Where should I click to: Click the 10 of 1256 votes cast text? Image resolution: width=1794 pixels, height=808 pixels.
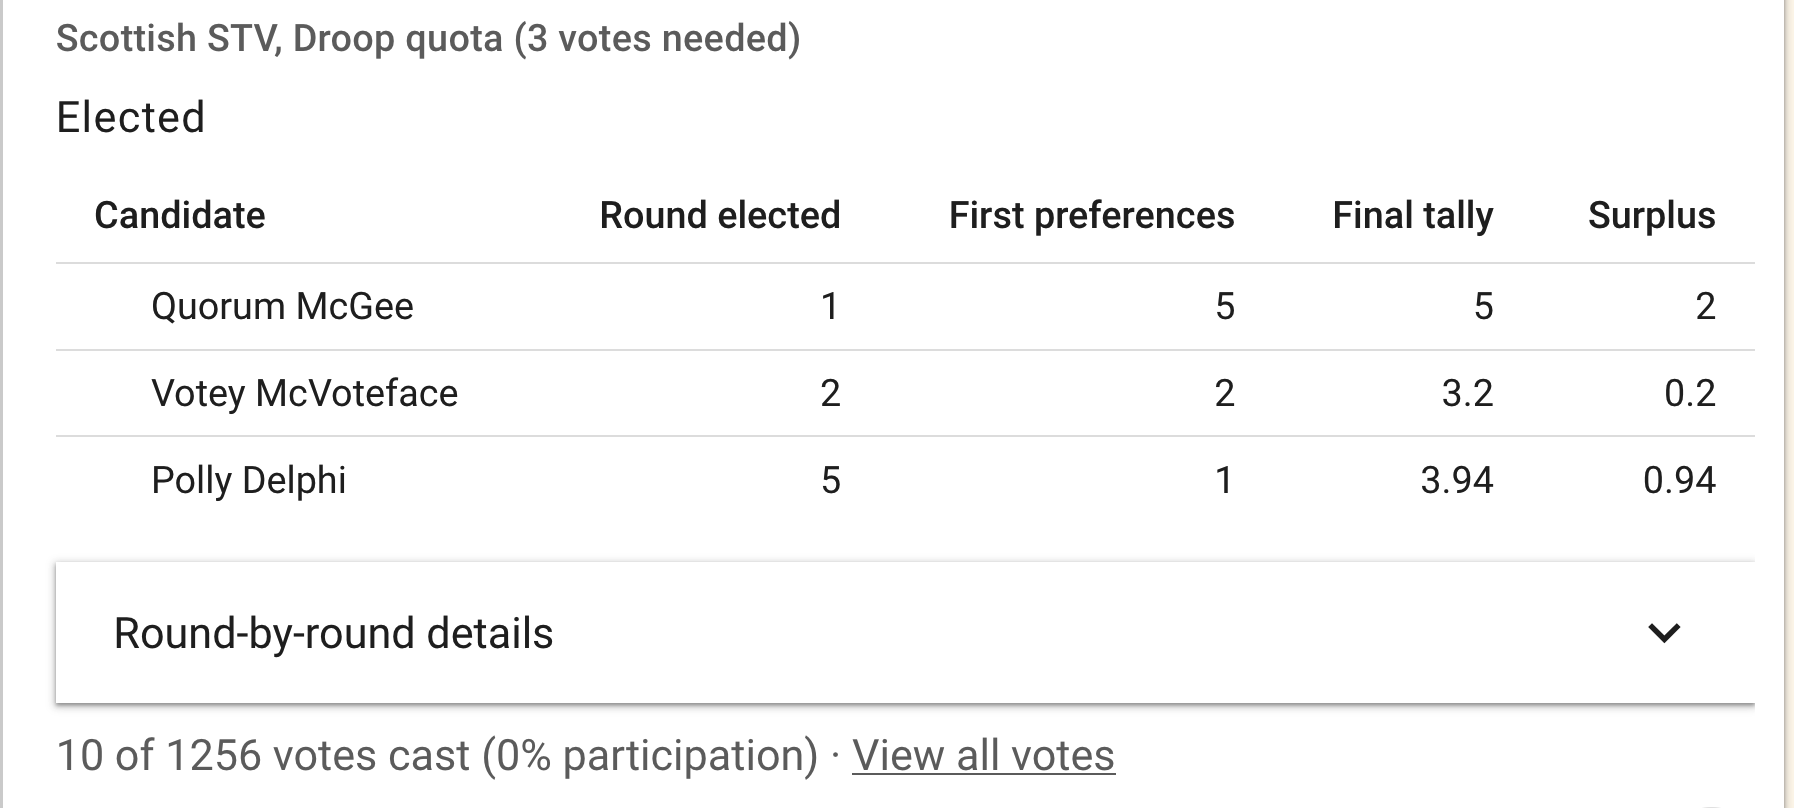(437, 755)
